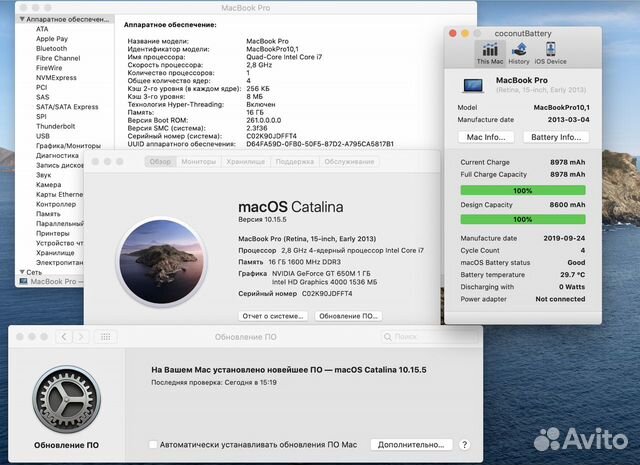Go forward in Software Update window
The width and height of the screenshot is (640, 465).
[81, 336]
